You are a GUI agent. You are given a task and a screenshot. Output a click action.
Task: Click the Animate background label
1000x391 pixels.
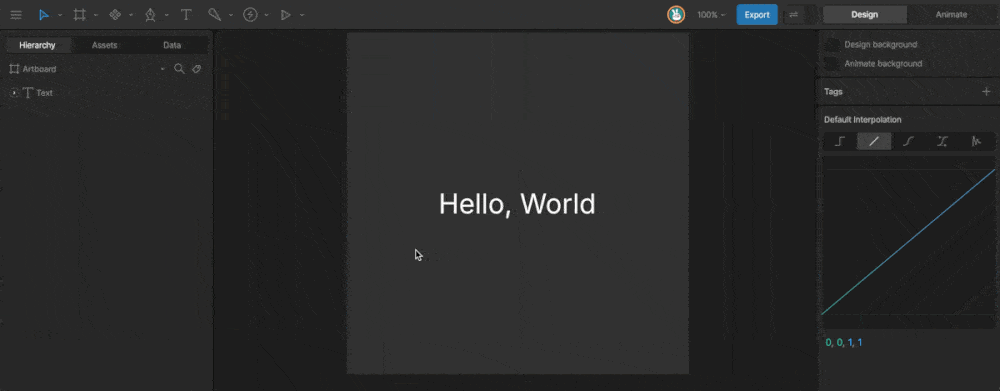pyautogui.click(x=883, y=64)
